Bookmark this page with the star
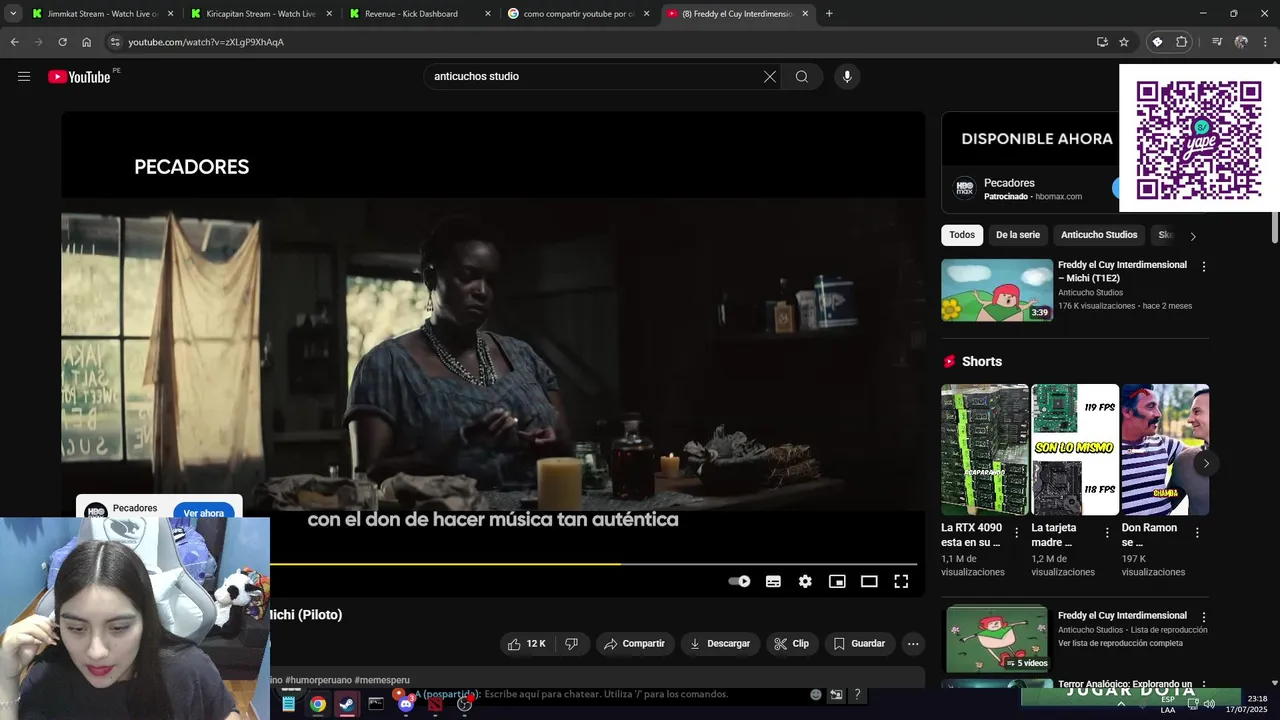The image size is (1280, 720). coord(1124,42)
